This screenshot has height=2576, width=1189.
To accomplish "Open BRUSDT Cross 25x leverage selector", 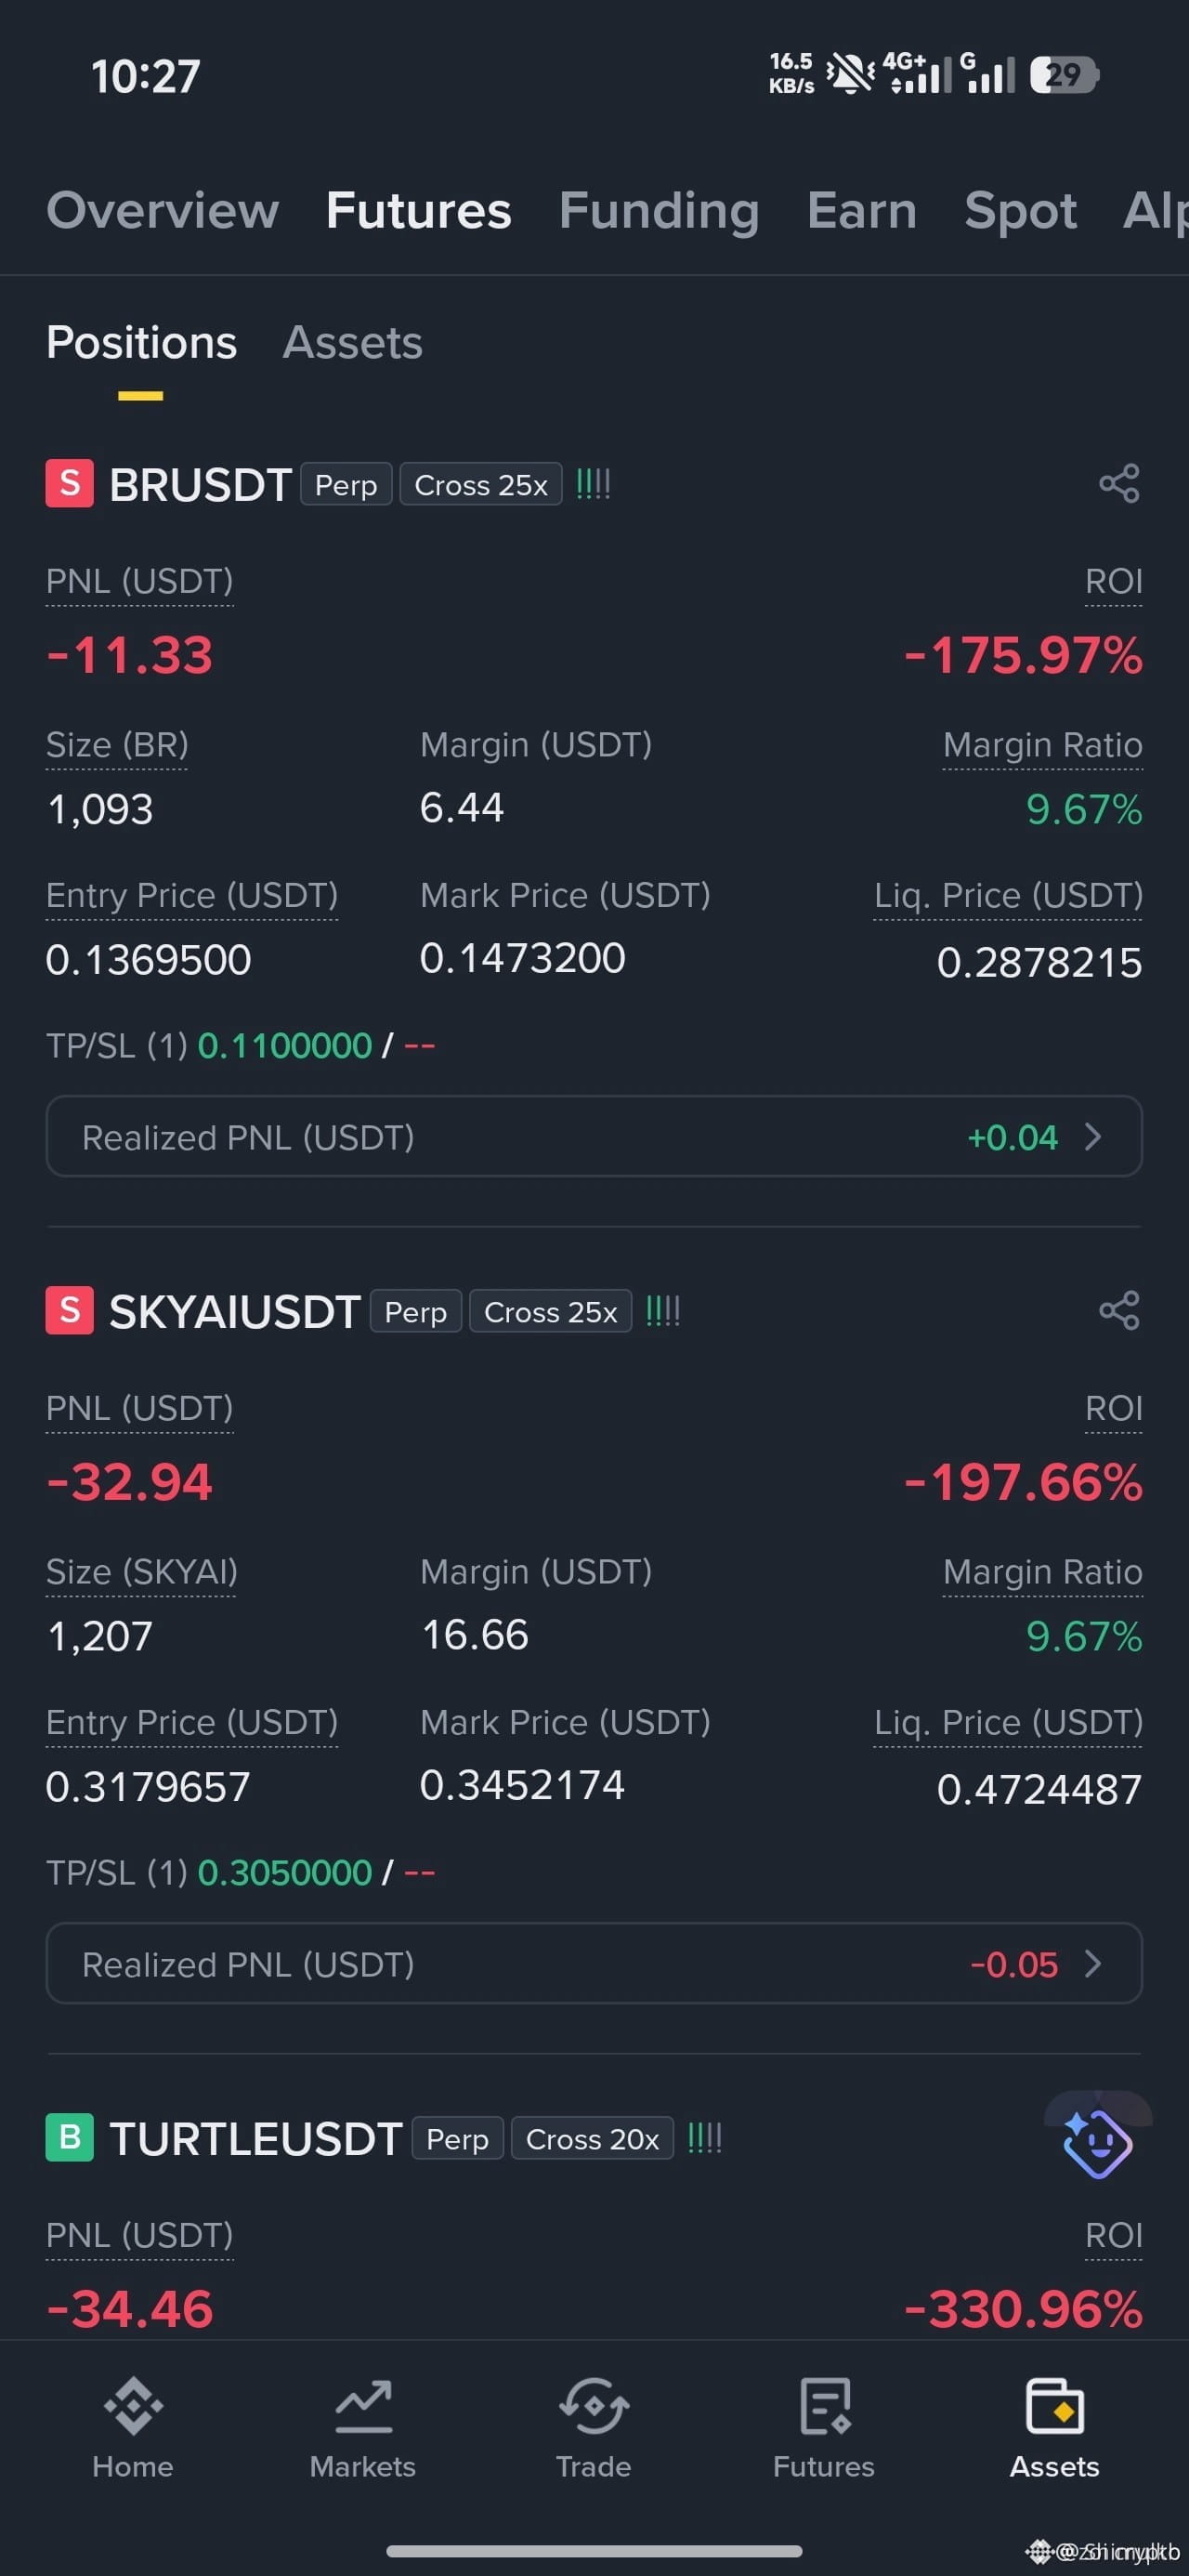I will point(481,485).
